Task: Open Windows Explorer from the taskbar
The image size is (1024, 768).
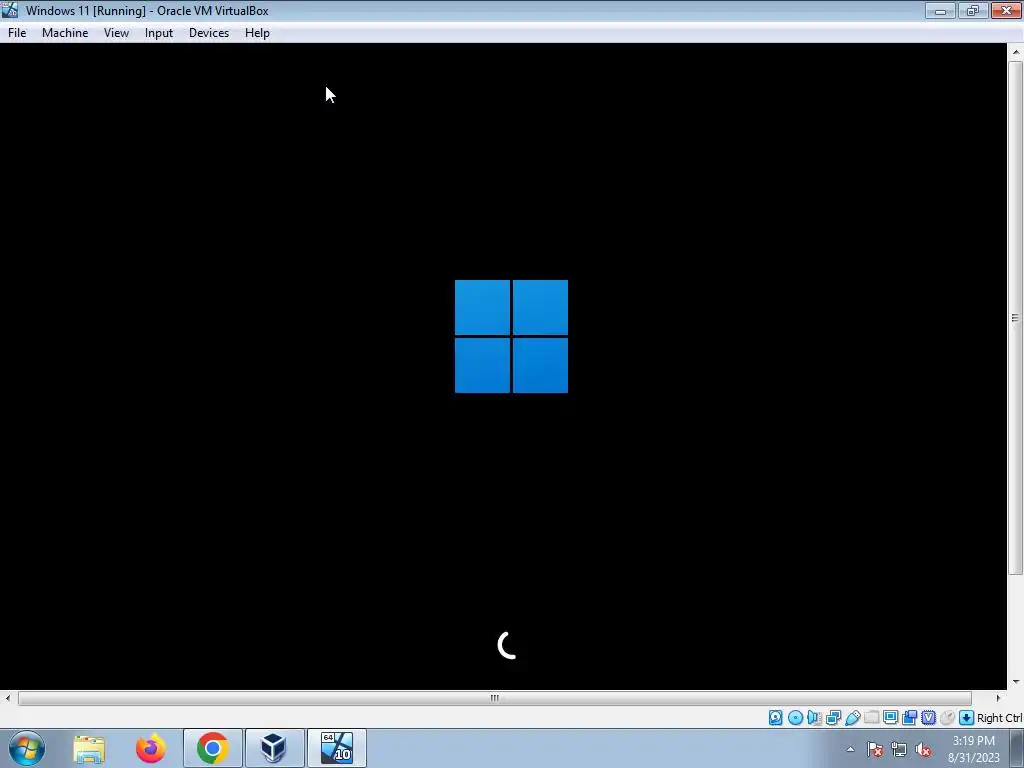Action: tap(89, 748)
